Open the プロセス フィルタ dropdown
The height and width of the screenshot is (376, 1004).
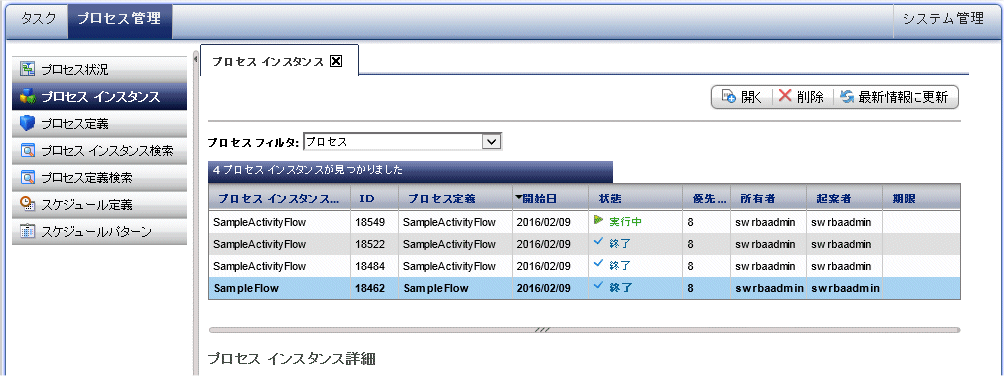(491, 141)
